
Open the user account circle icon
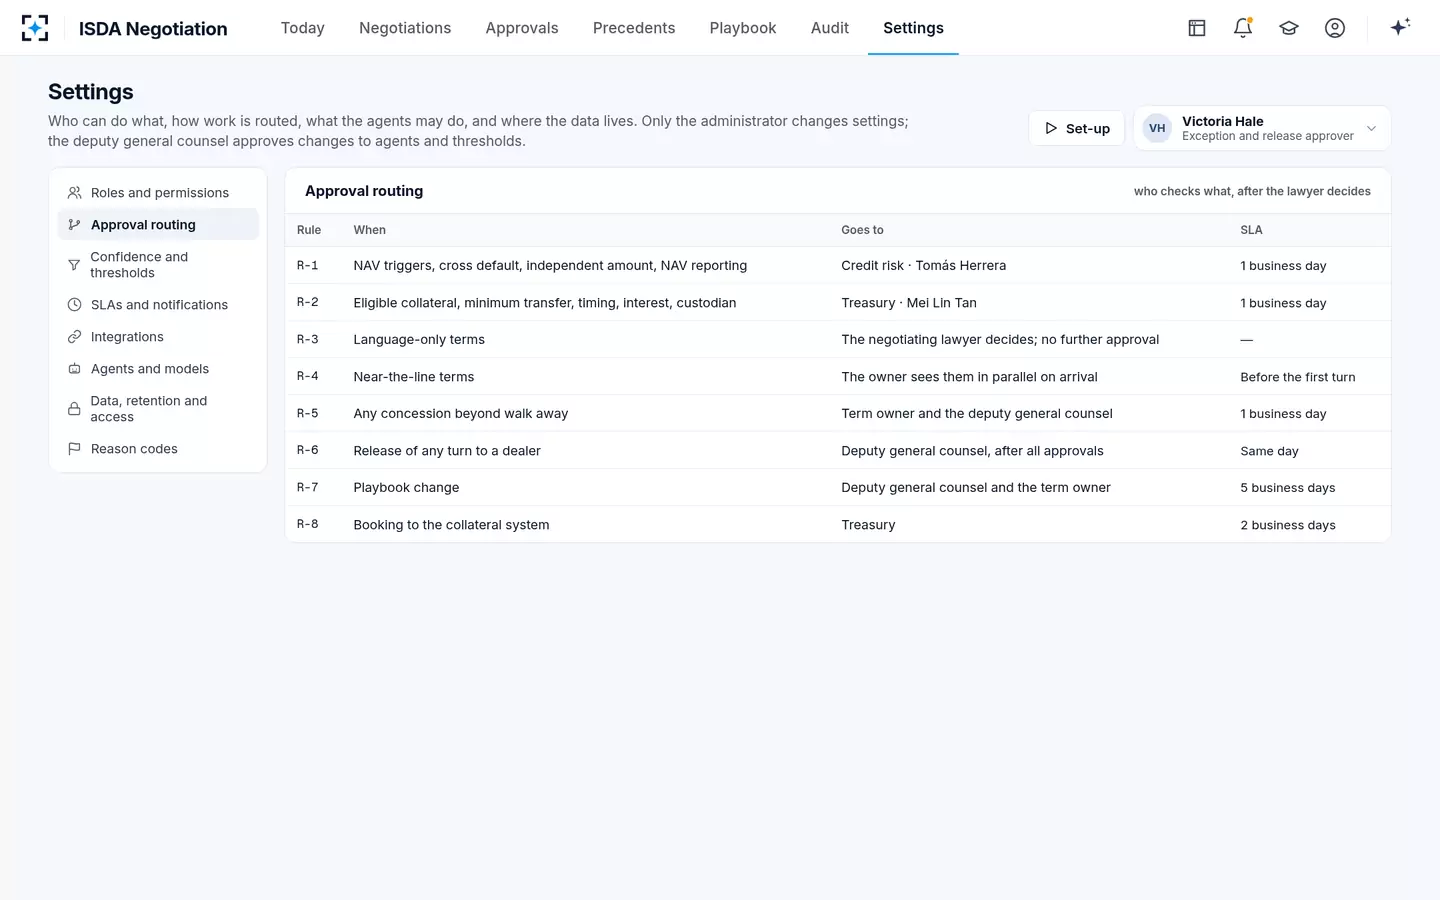1335,28
